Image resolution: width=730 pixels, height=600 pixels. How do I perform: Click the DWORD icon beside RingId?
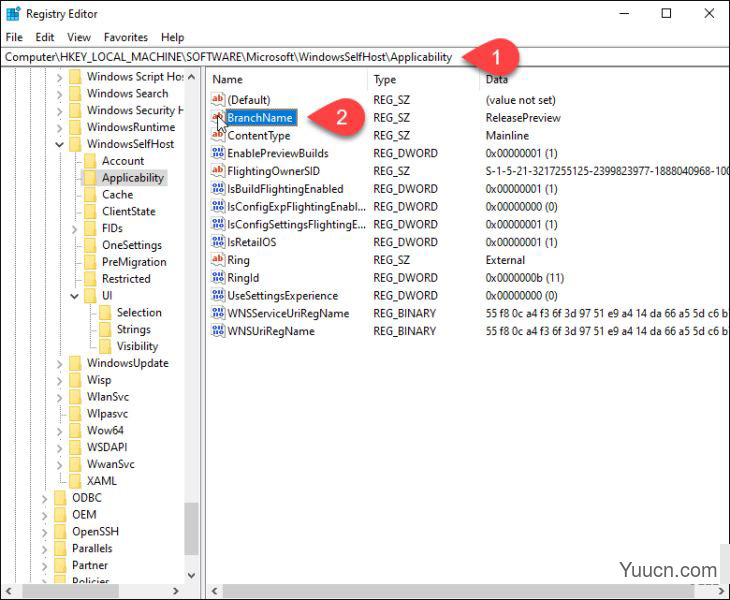point(217,277)
